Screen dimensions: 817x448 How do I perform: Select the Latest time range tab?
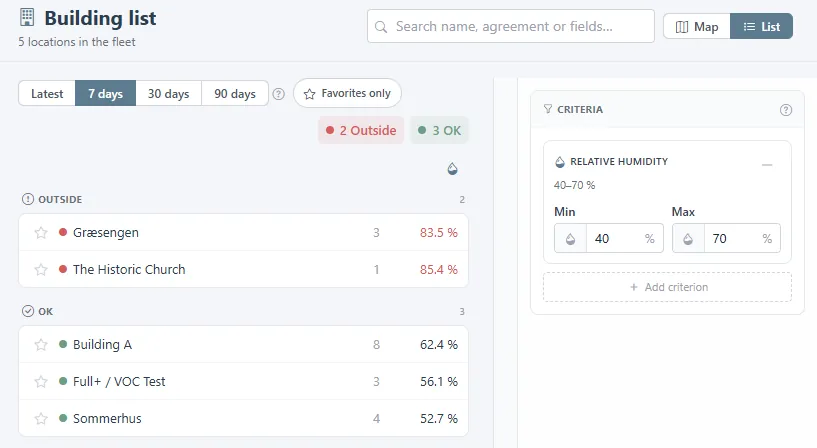(47, 94)
